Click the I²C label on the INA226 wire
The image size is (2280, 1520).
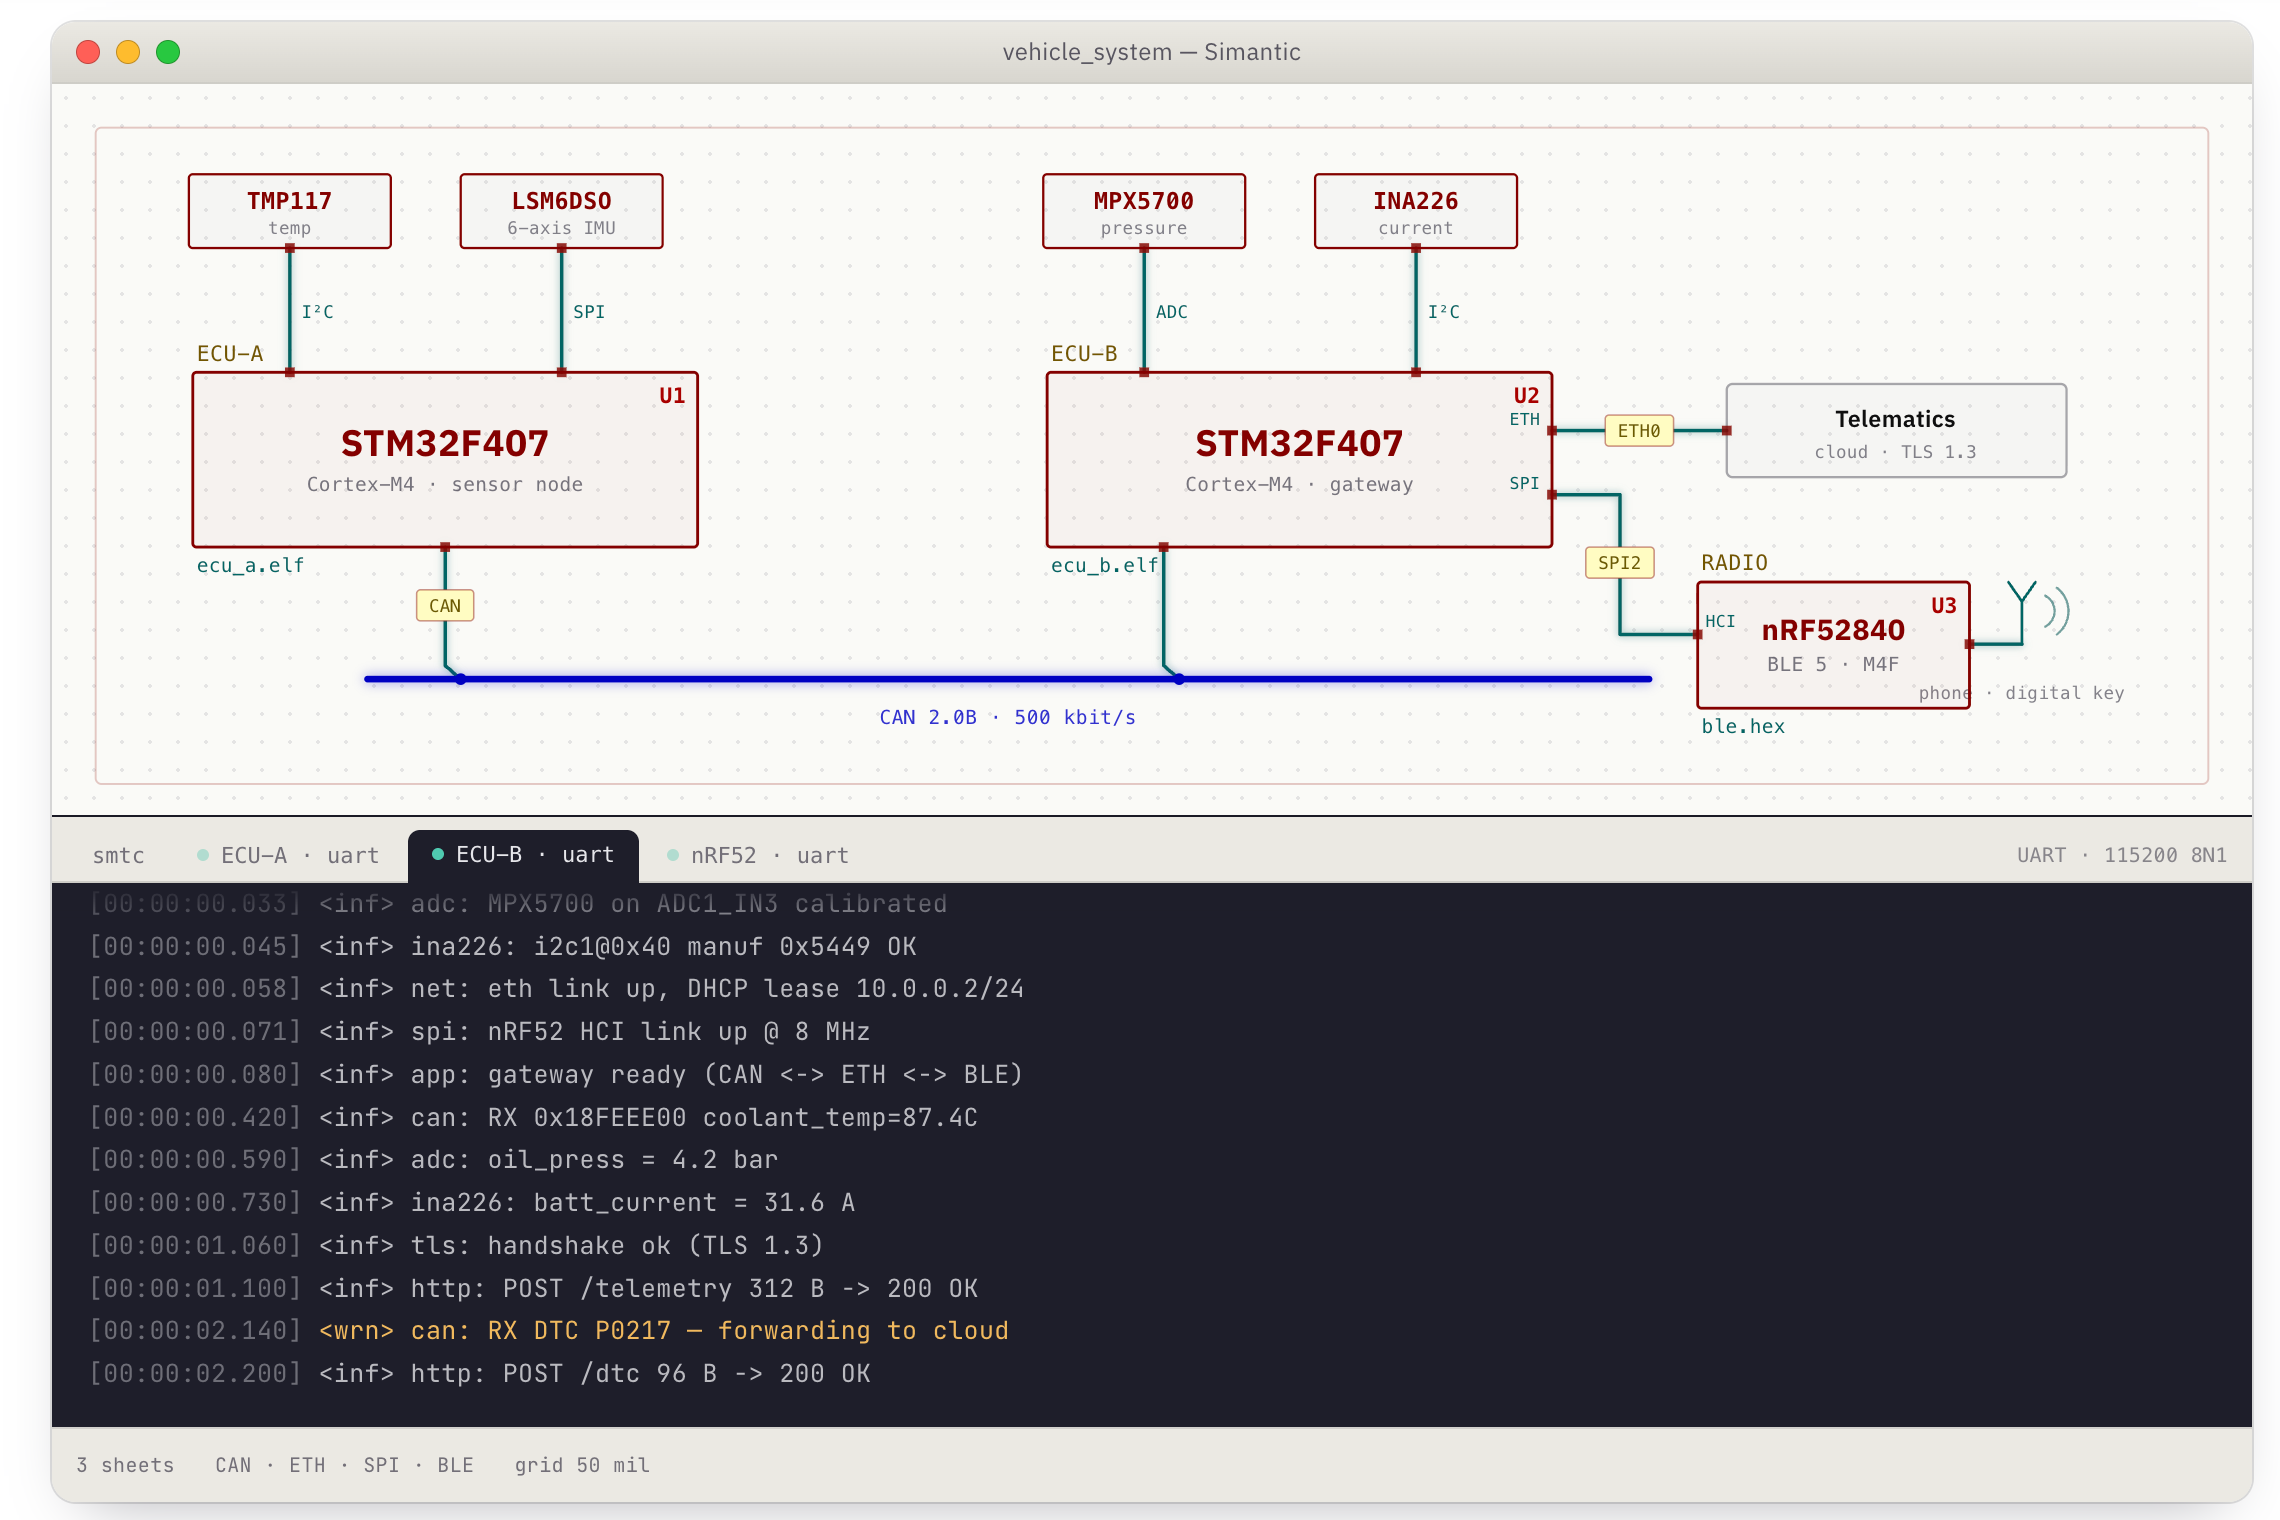(1444, 312)
